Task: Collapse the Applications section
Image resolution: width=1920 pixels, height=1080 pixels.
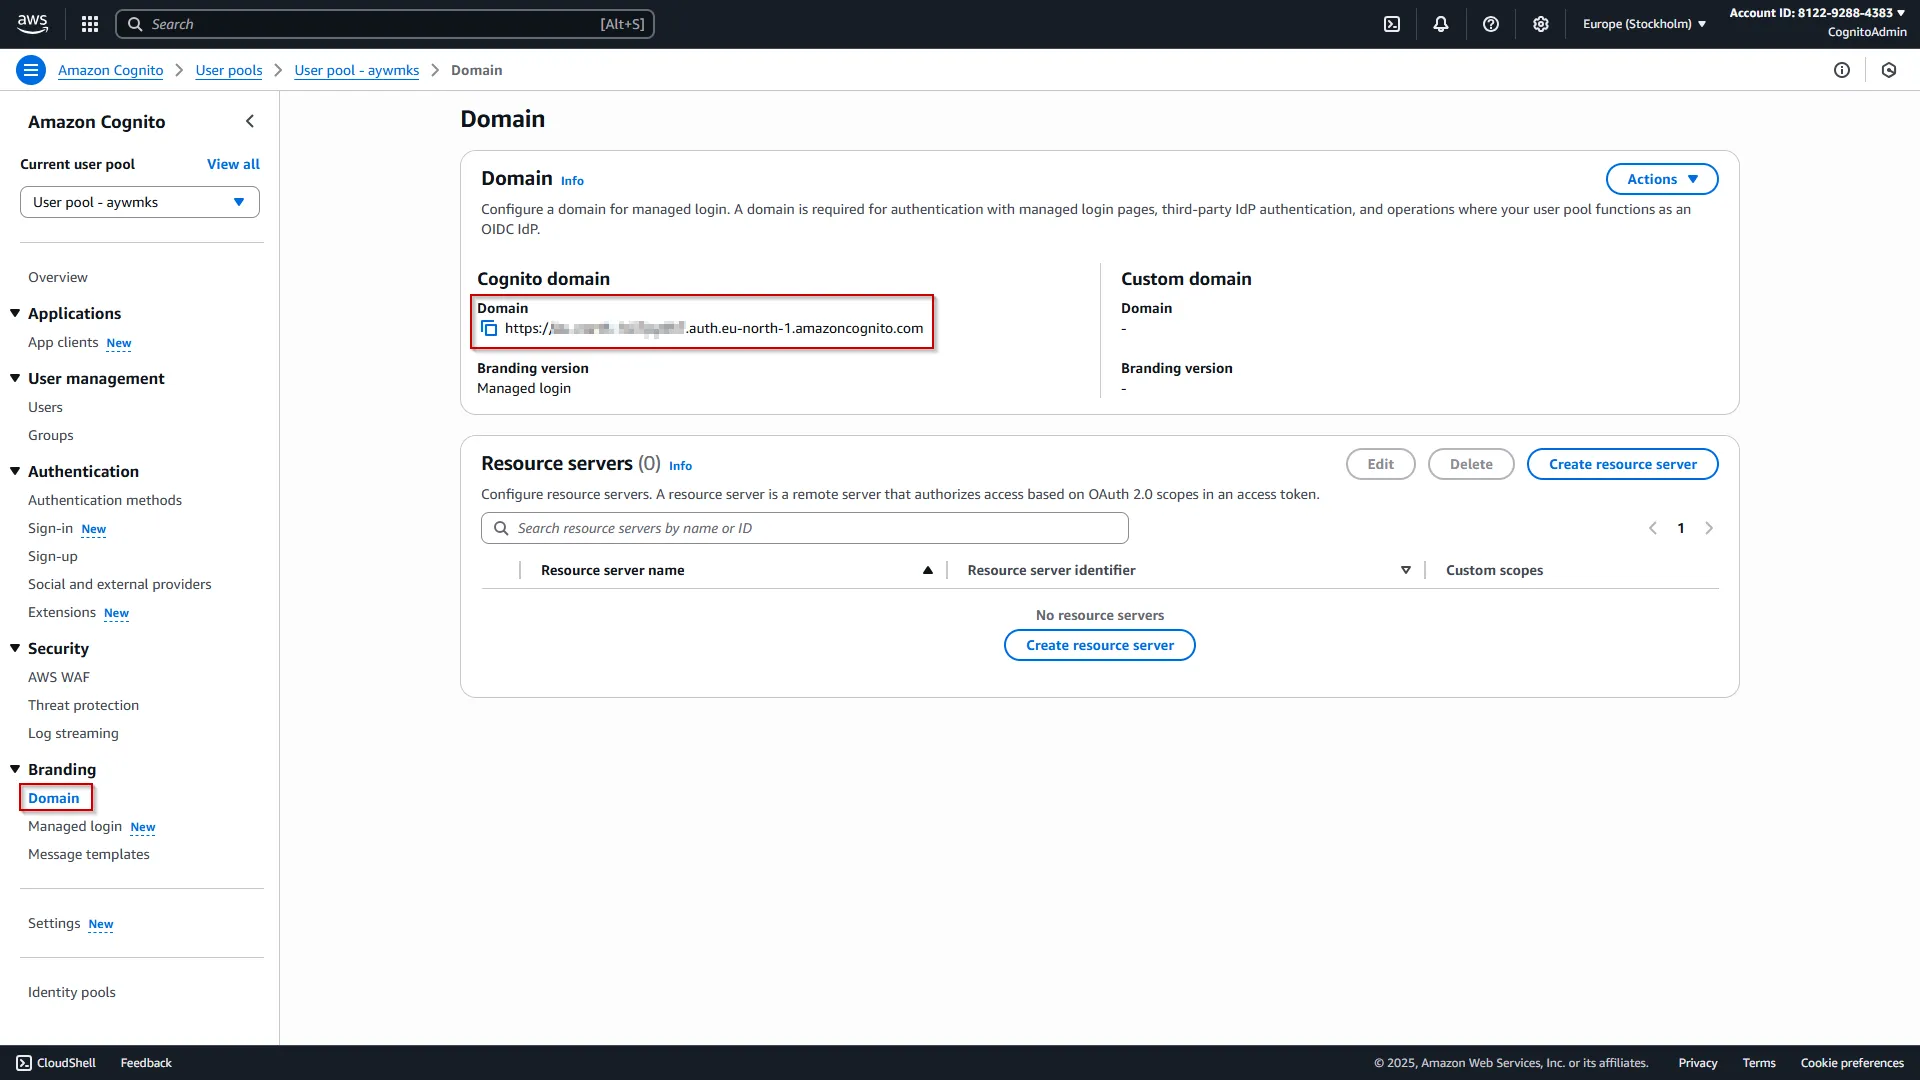Action: 15,313
